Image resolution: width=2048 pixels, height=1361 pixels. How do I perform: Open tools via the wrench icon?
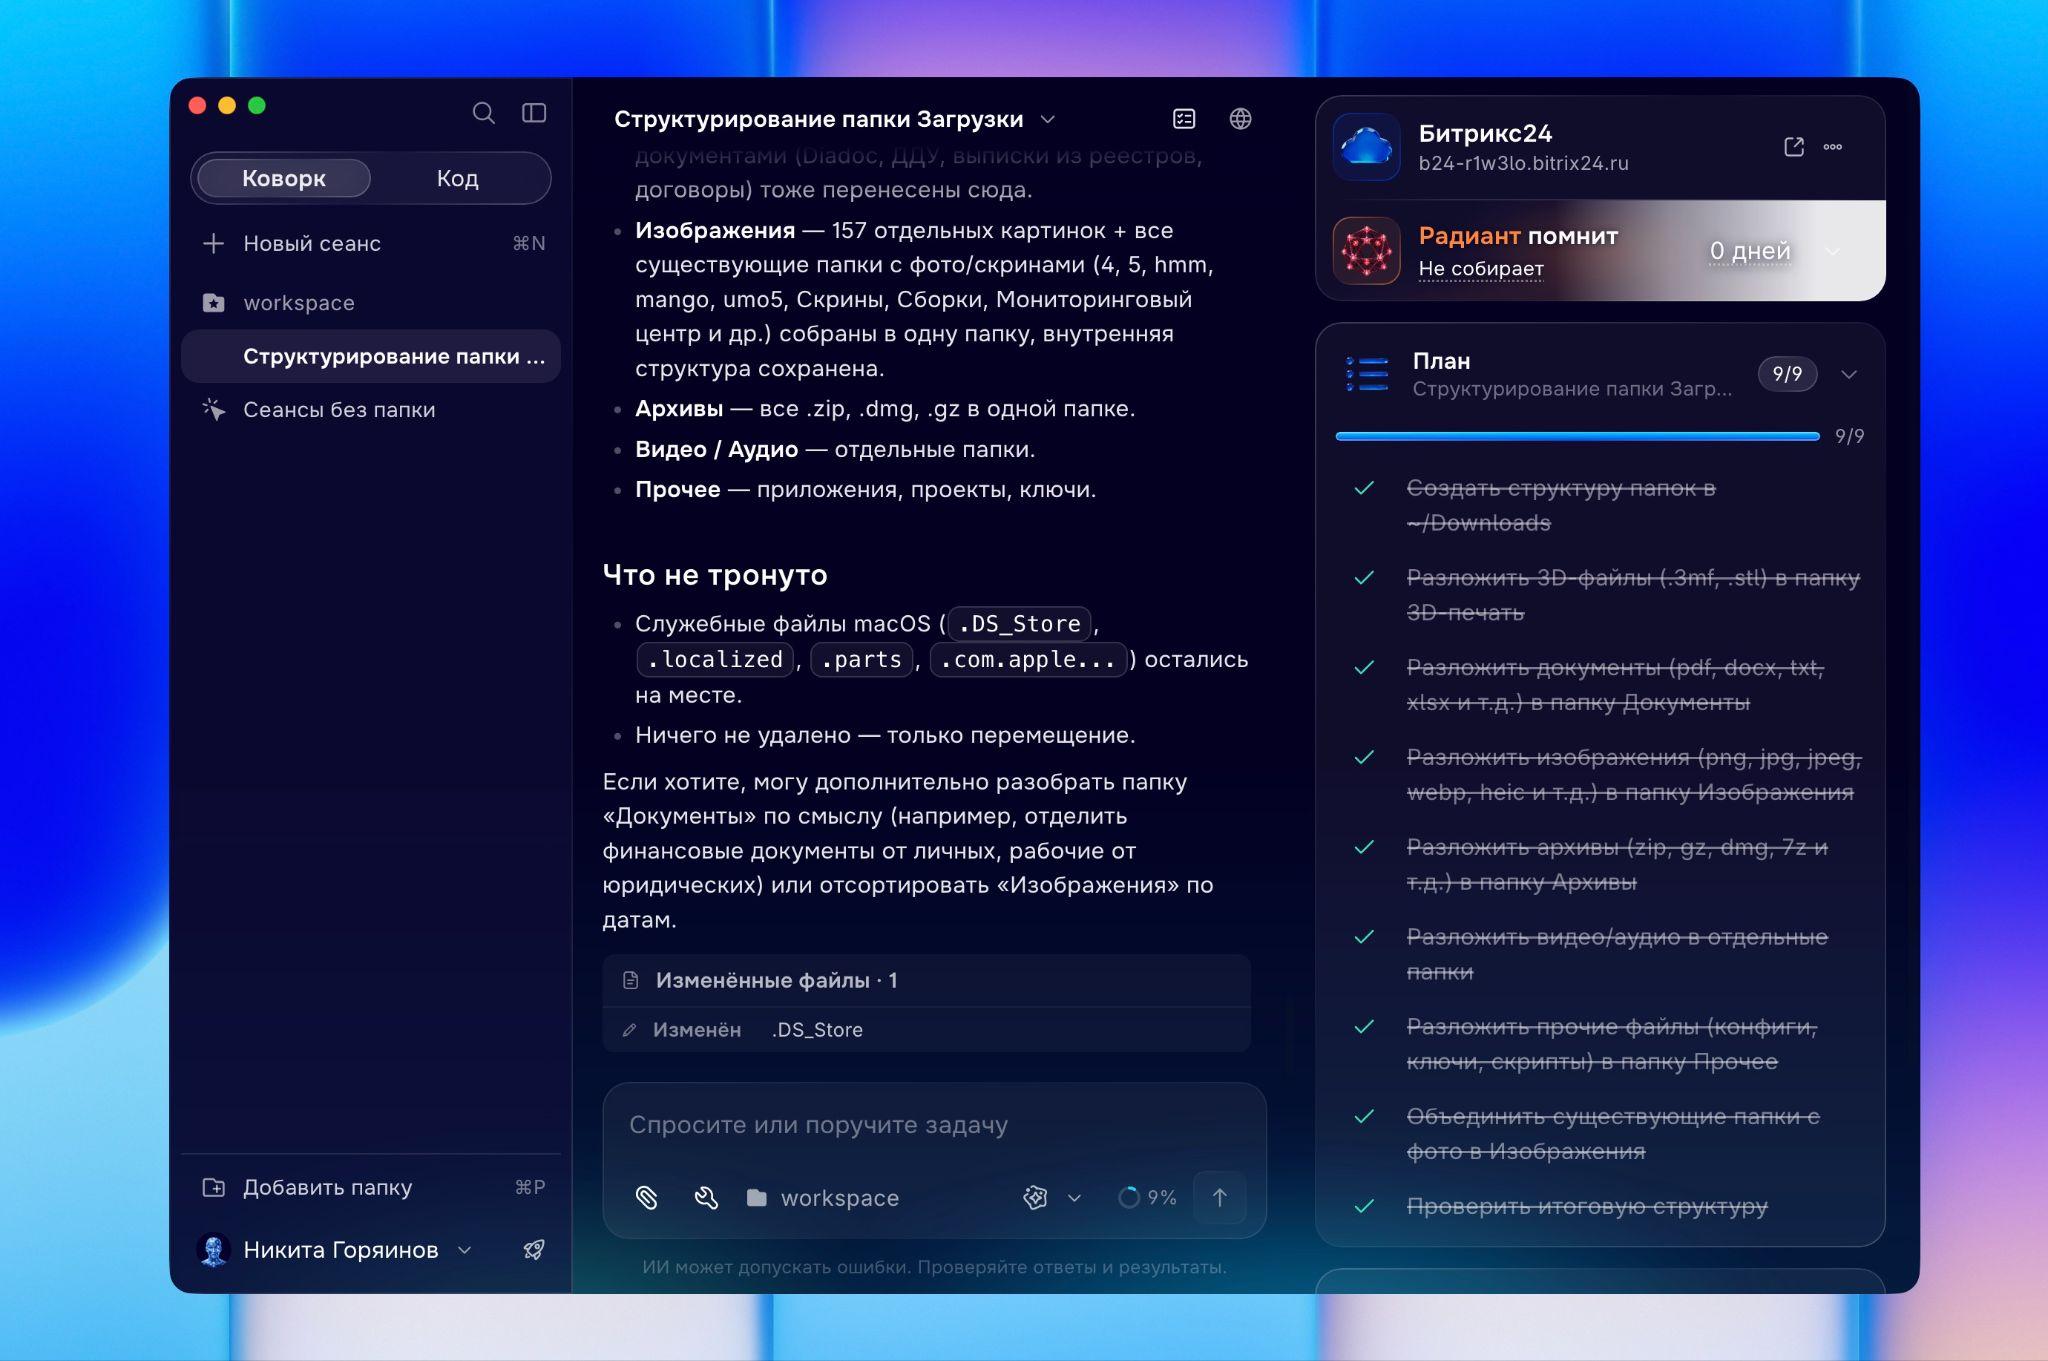tap(706, 1197)
